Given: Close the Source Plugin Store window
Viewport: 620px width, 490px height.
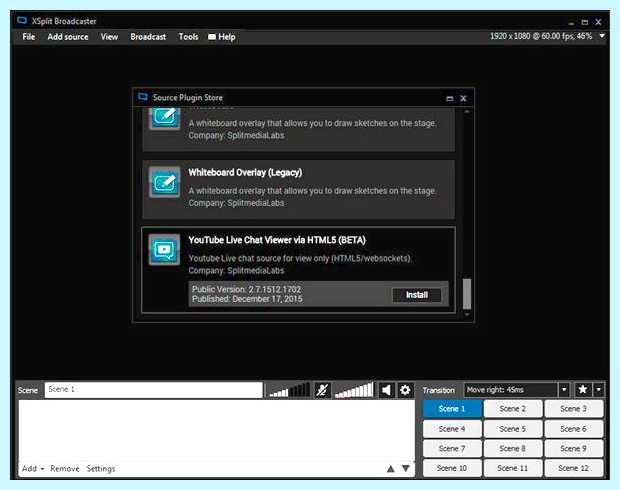Looking at the screenshot, I should (x=463, y=98).
